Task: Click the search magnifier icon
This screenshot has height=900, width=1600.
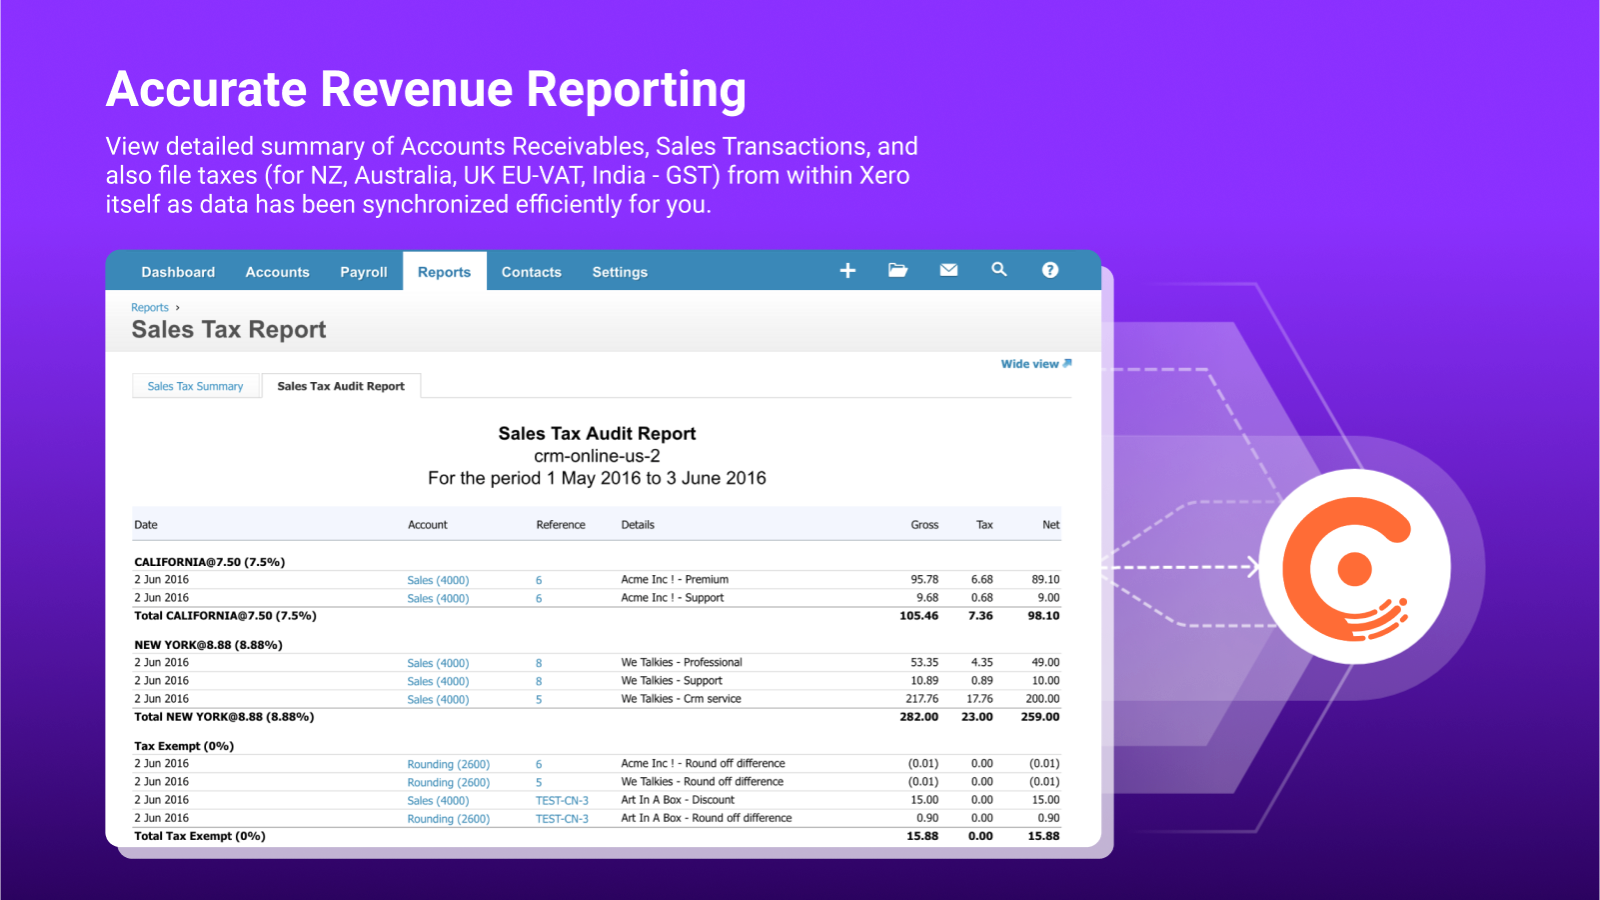Action: [x=999, y=270]
